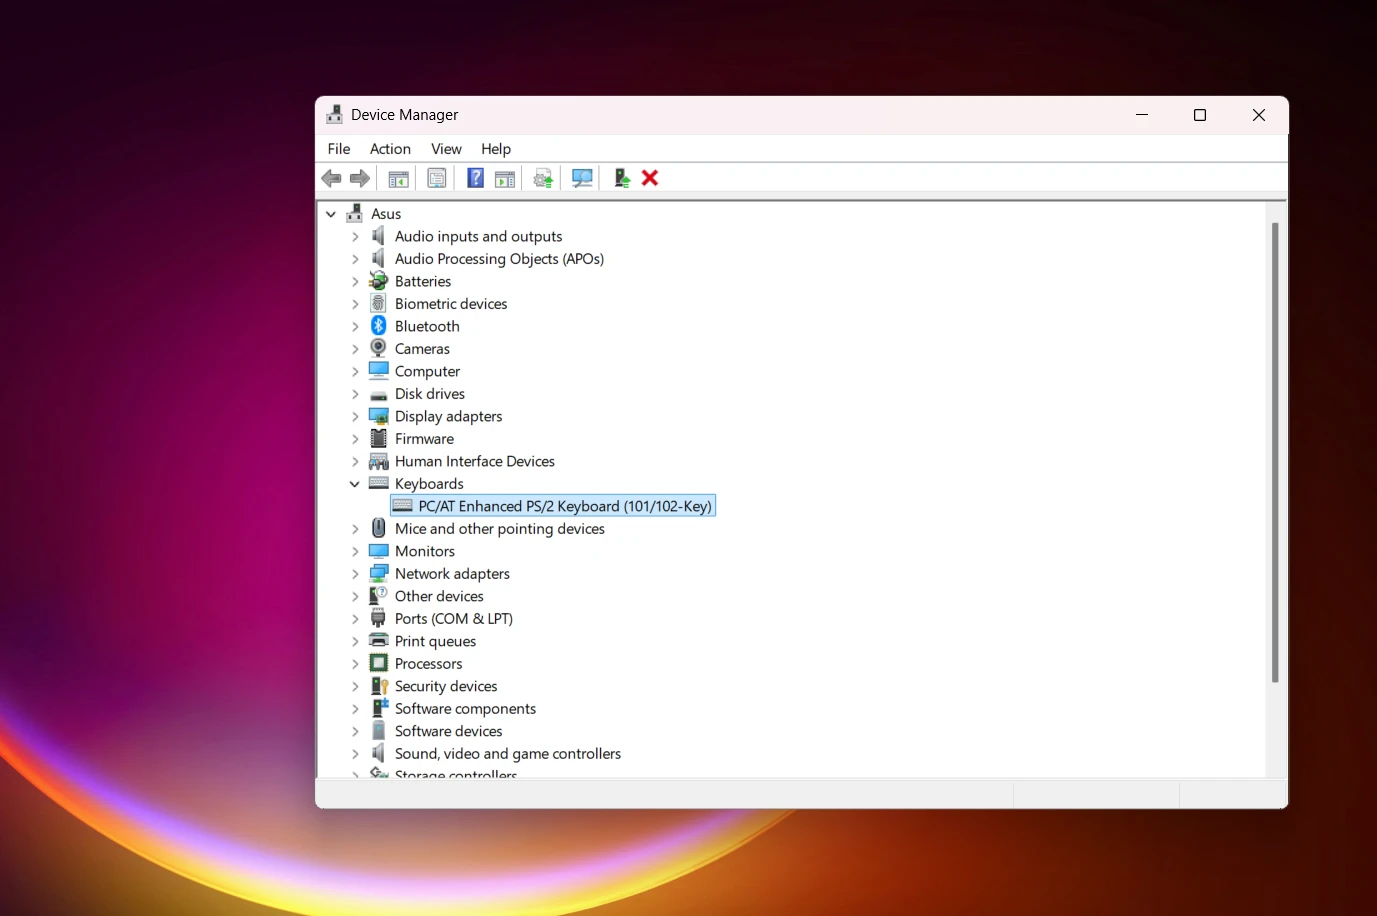Select the Security devices icon
This screenshot has height=916, width=1377.
(x=378, y=686)
